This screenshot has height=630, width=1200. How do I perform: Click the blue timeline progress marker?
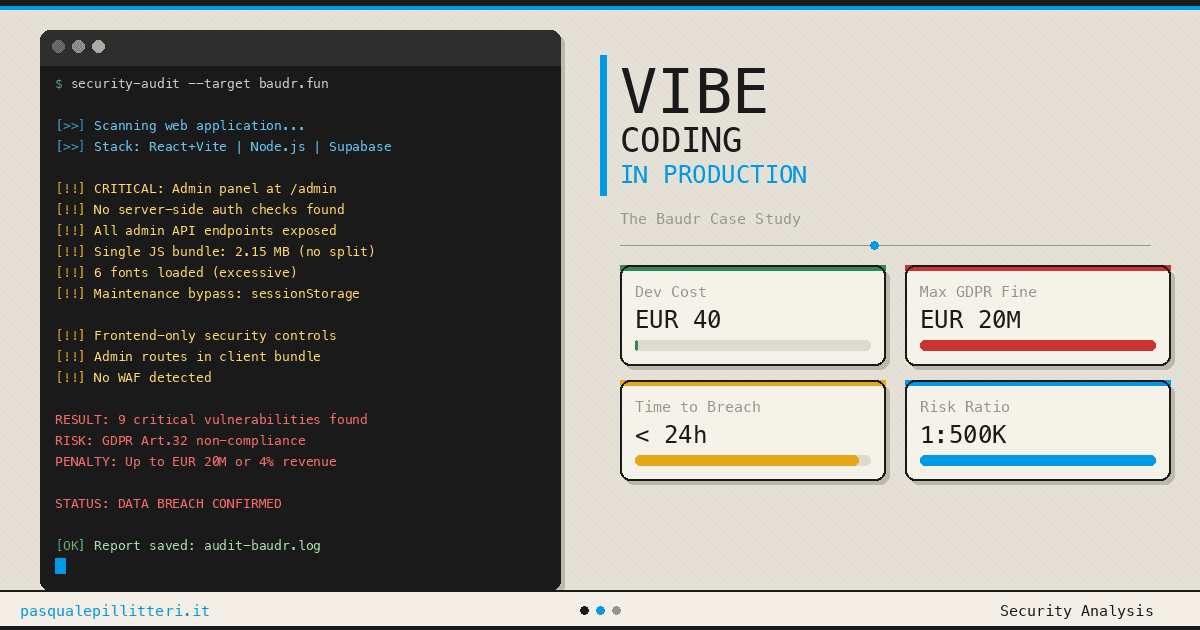click(874, 245)
